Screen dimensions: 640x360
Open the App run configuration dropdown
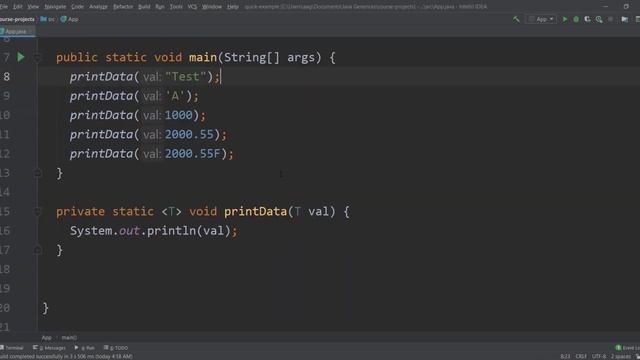coord(541,19)
